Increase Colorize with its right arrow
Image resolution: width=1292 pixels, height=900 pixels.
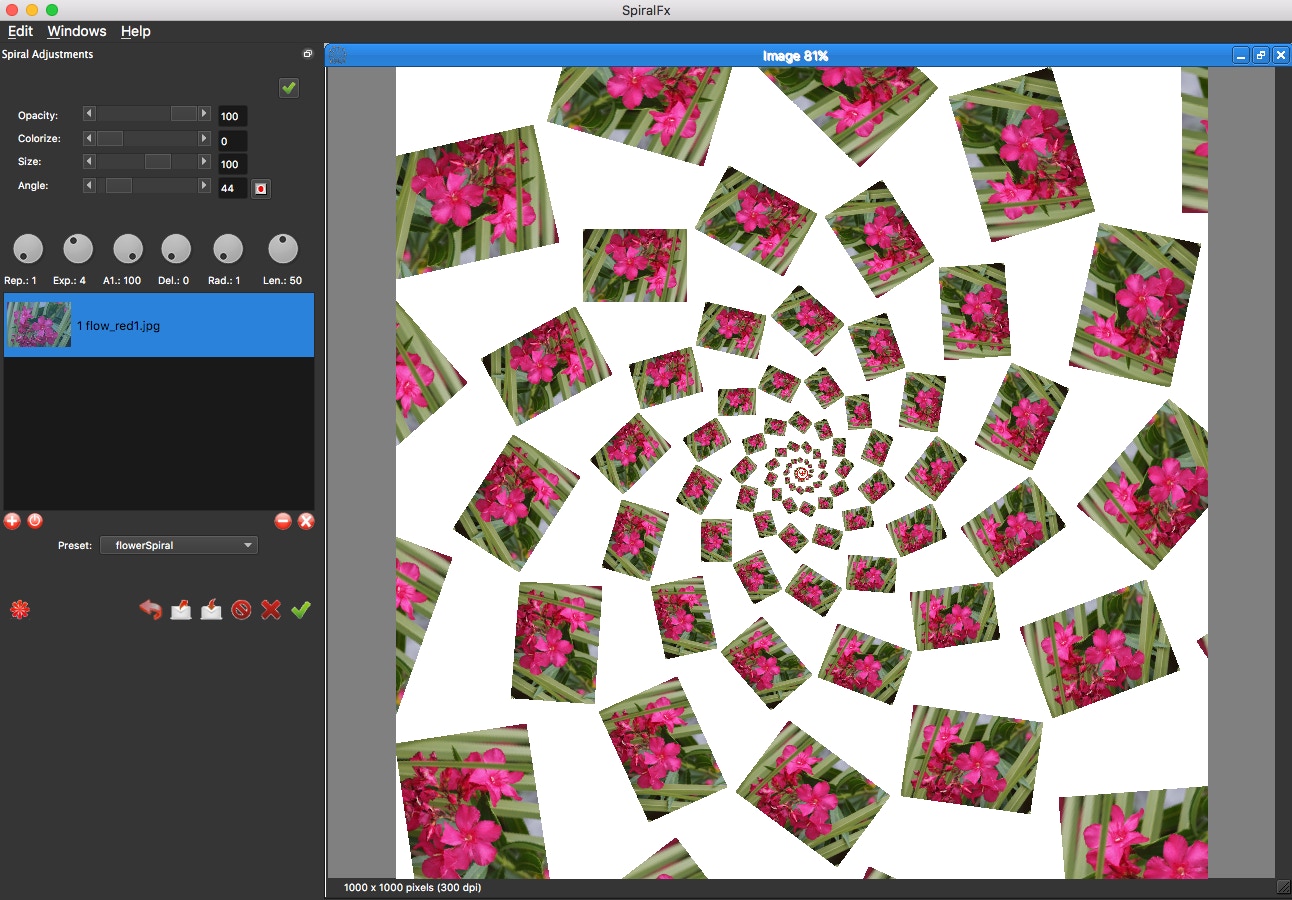[204, 138]
